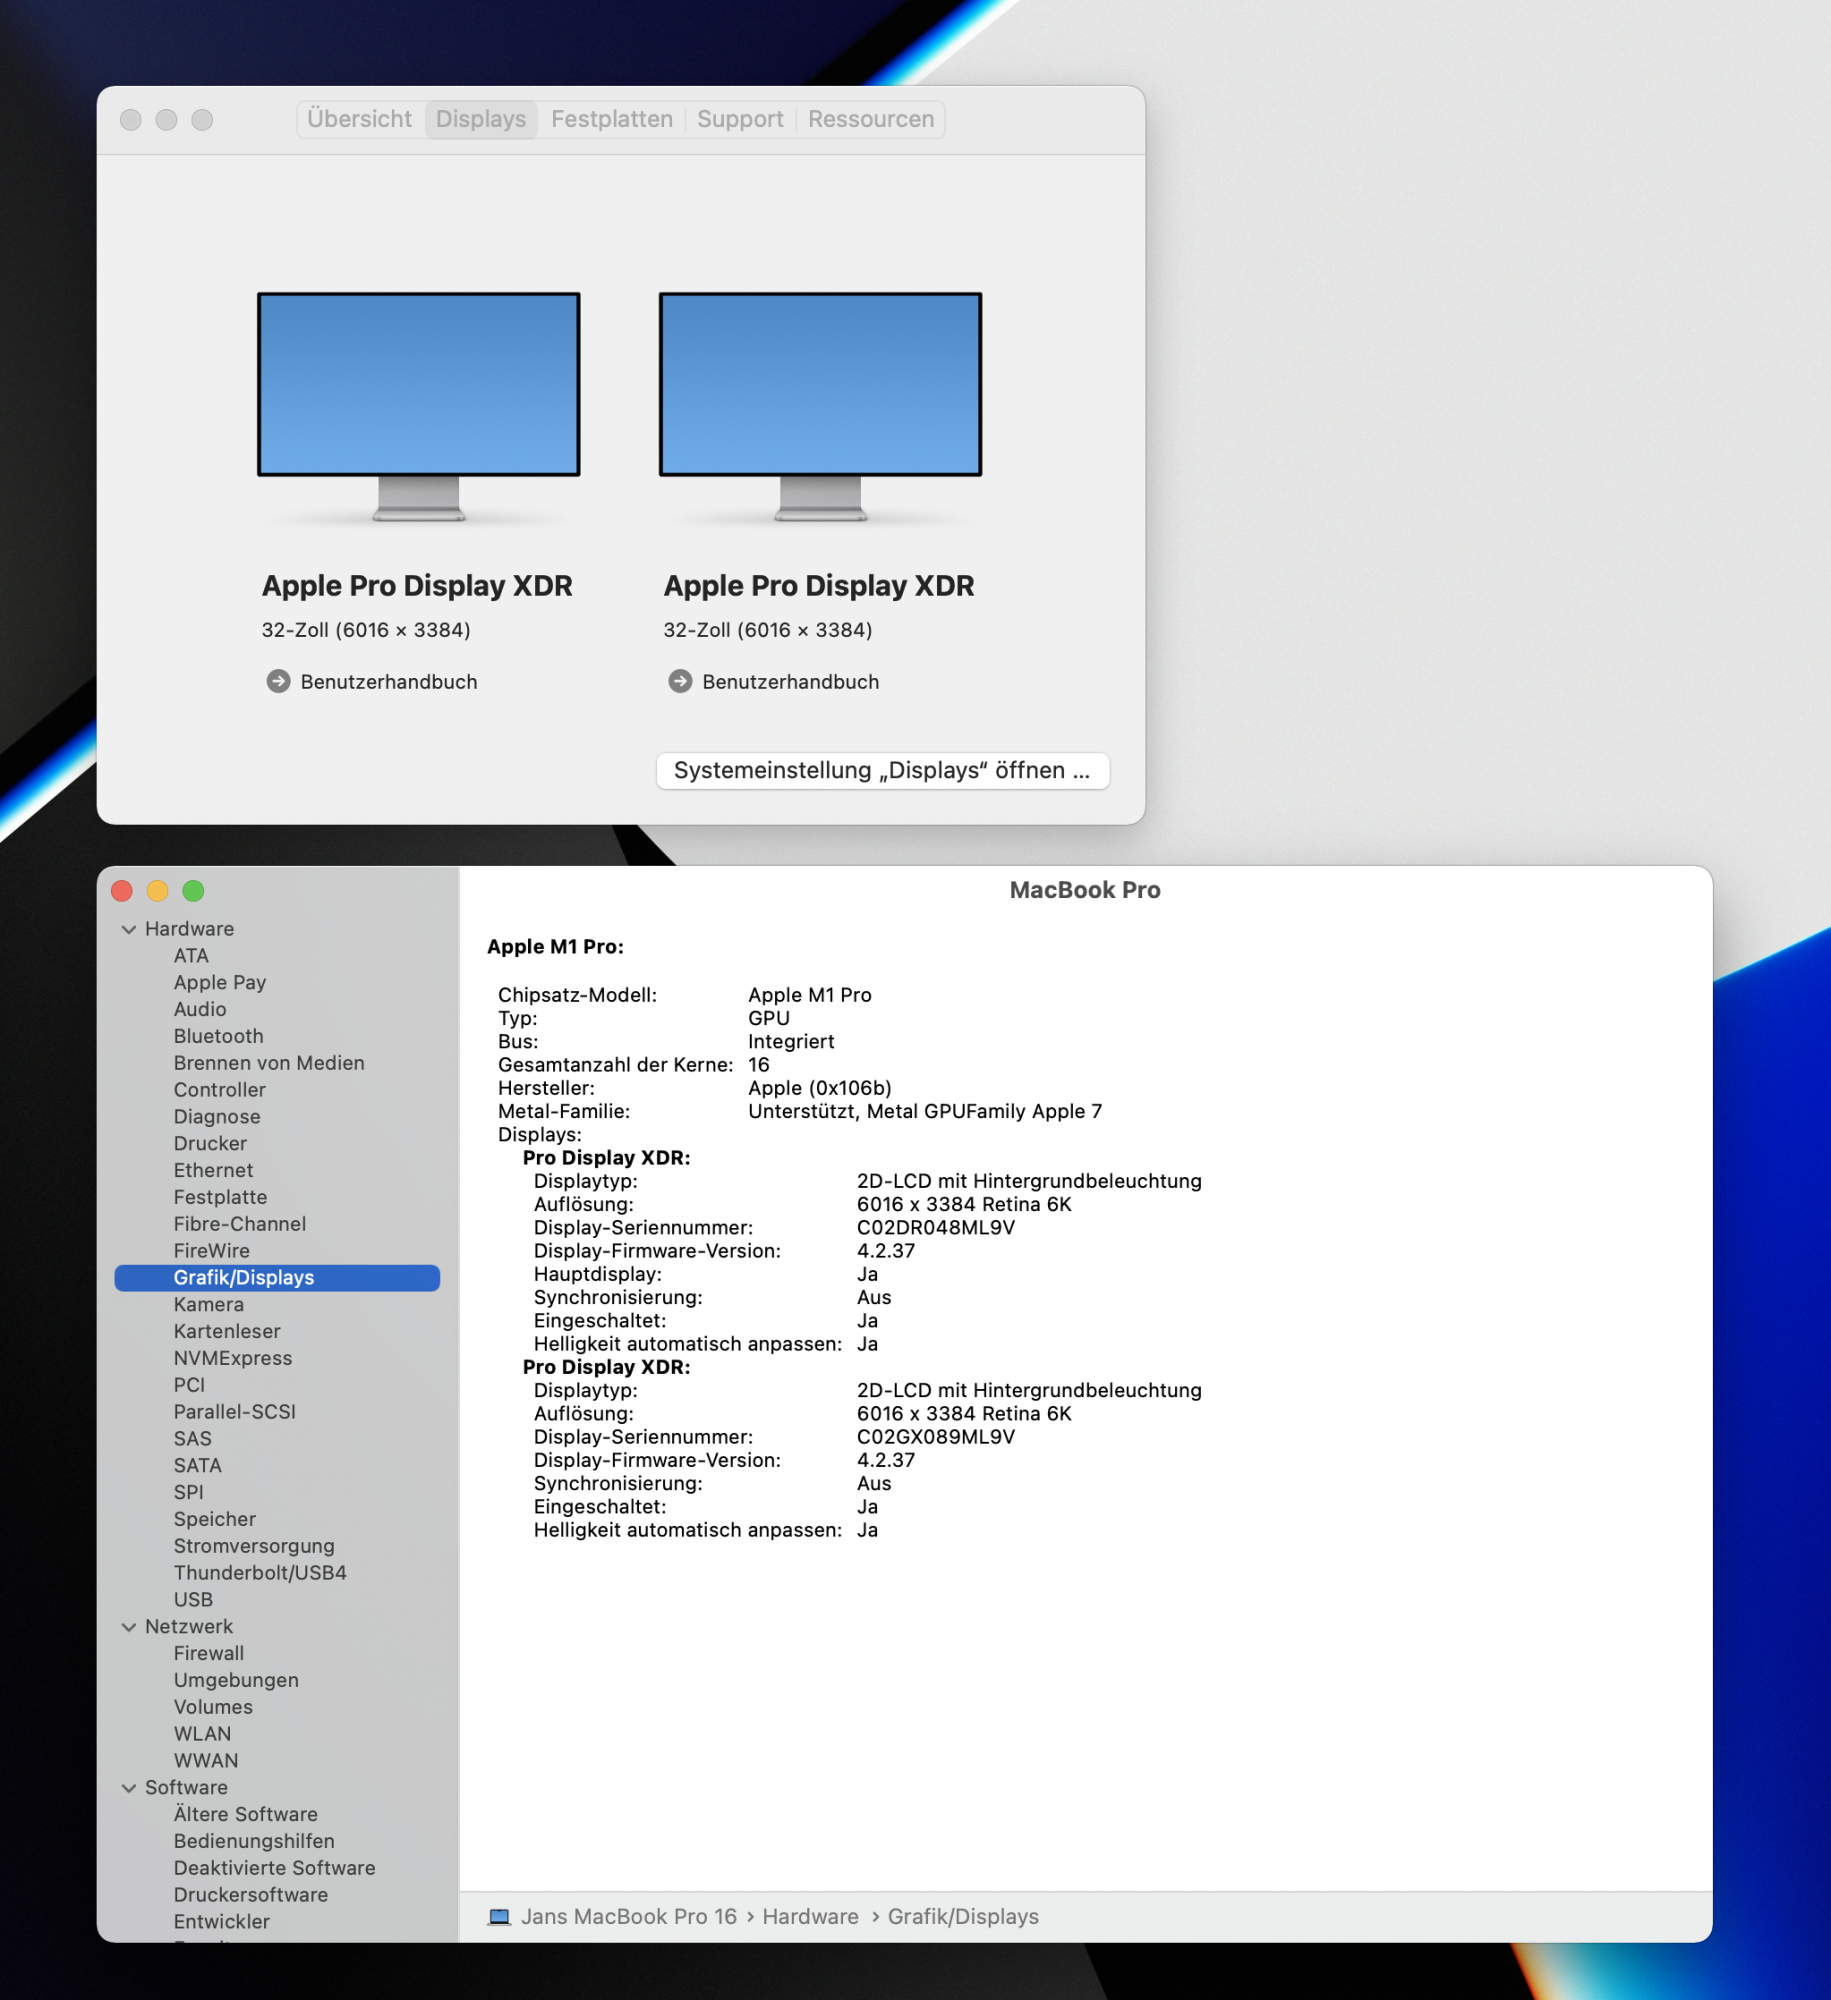The image size is (1831, 2000).
Task: Select Kamera in the sidebar
Action: pos(209,1305)
